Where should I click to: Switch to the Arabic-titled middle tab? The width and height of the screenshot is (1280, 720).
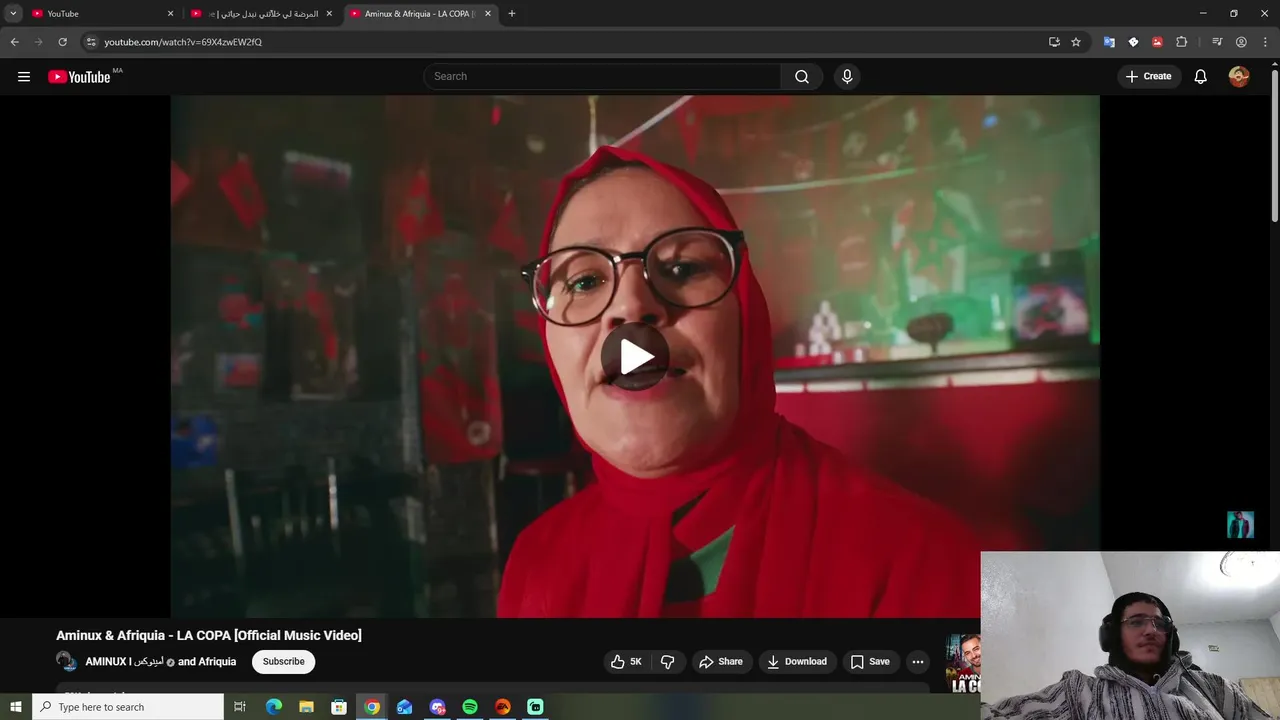click(262, 14)
